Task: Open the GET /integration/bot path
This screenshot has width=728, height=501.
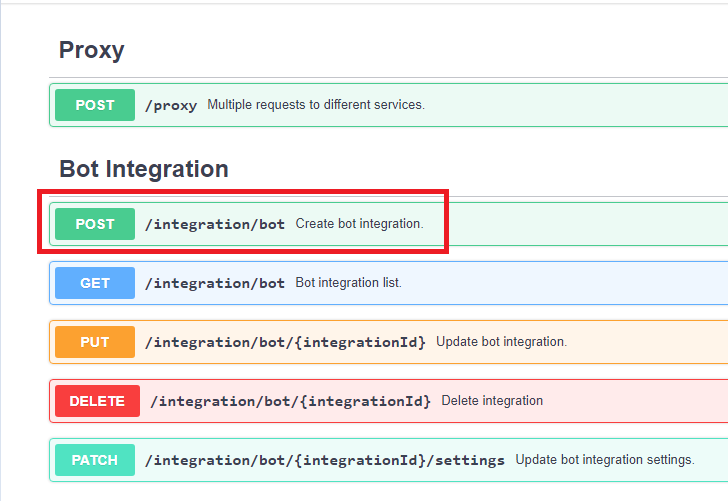Action: (215, 283)
